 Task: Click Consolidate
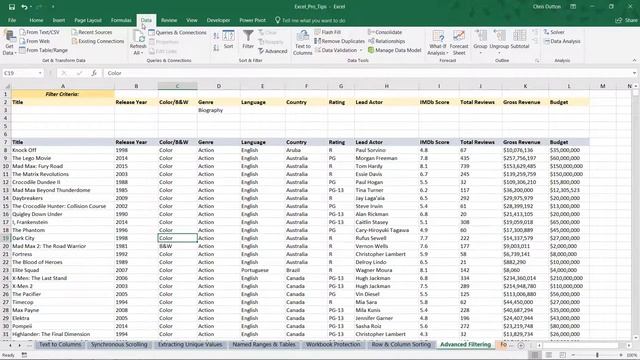[x=385, y=32]
